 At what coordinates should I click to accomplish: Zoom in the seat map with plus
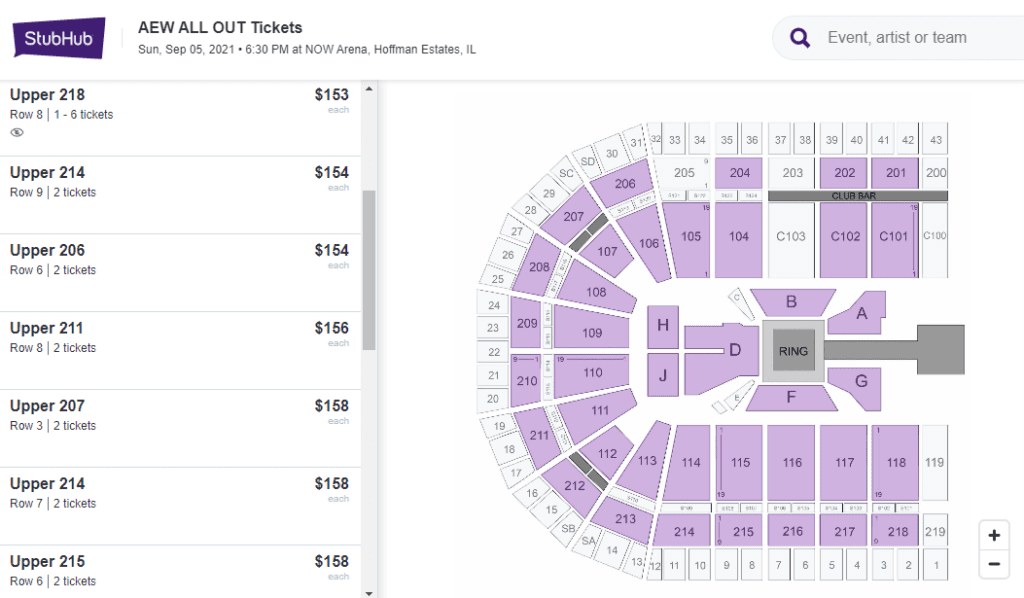994,535
